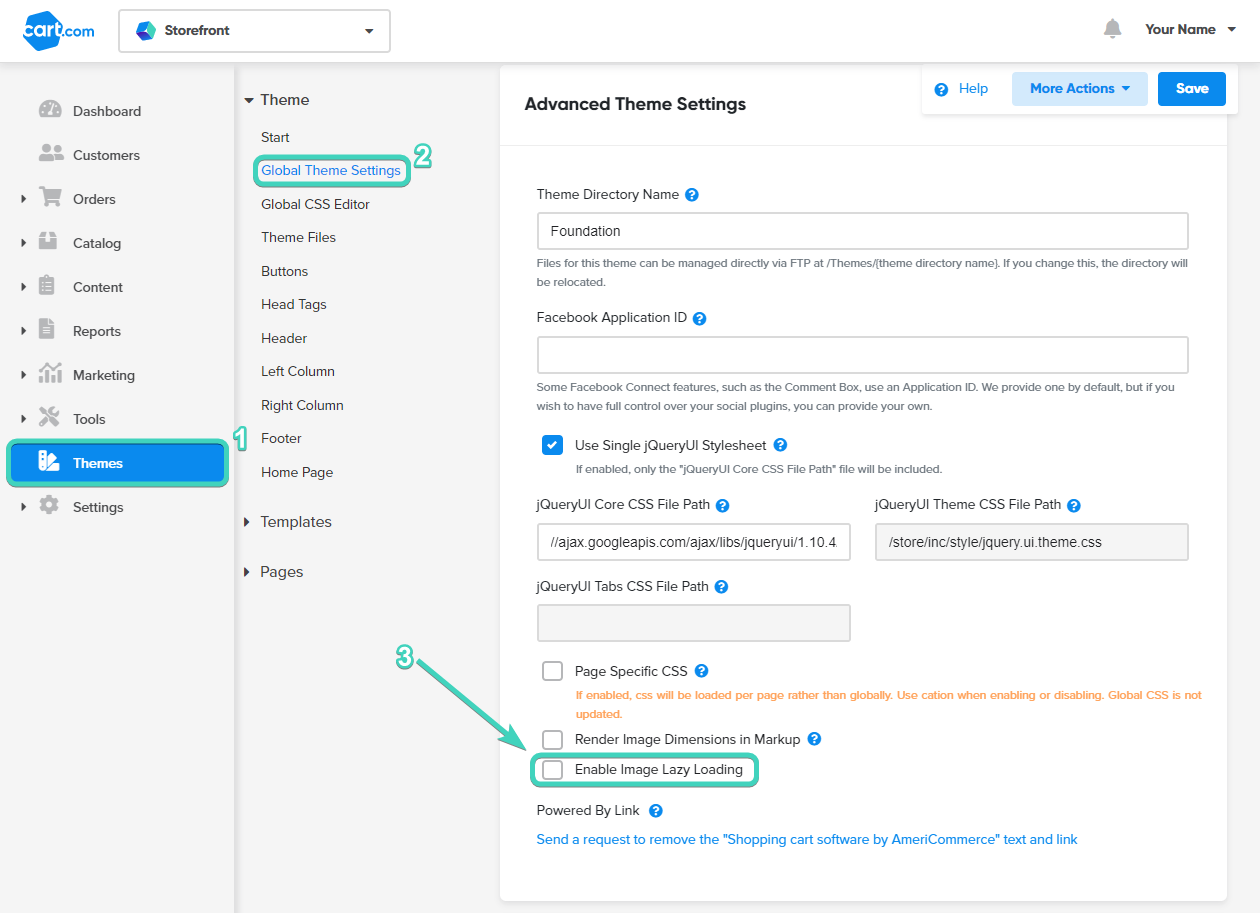The image size is (1260, 913).
Task: Open the More Actions dropdown
Action: coord(1080,89)
